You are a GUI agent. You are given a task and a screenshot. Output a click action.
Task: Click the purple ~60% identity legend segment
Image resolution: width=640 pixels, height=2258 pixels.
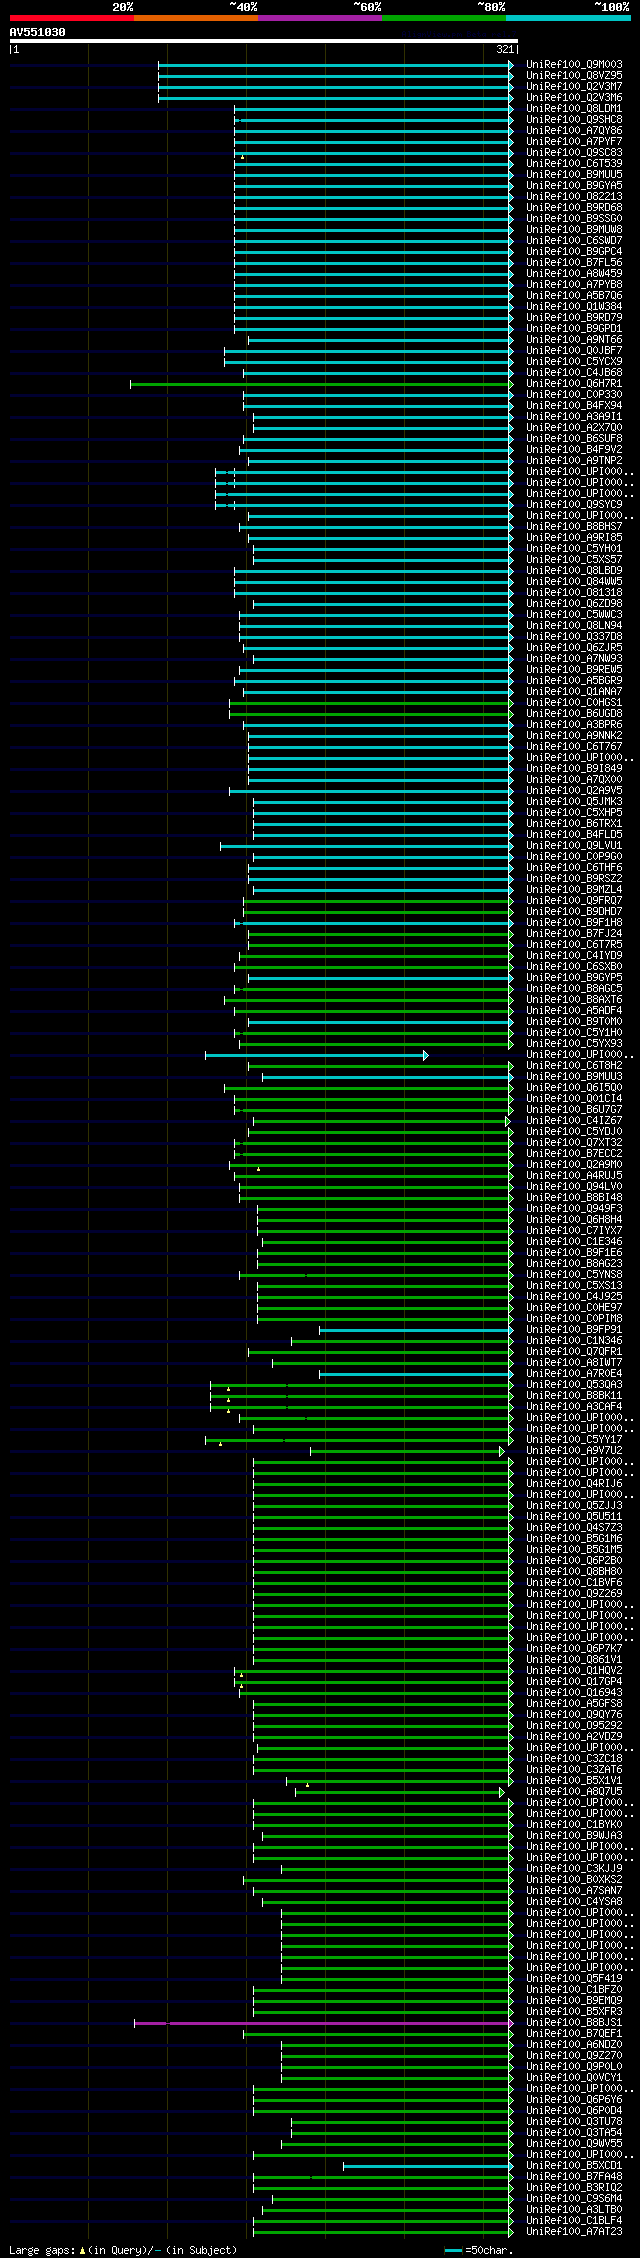click(319, 18)
